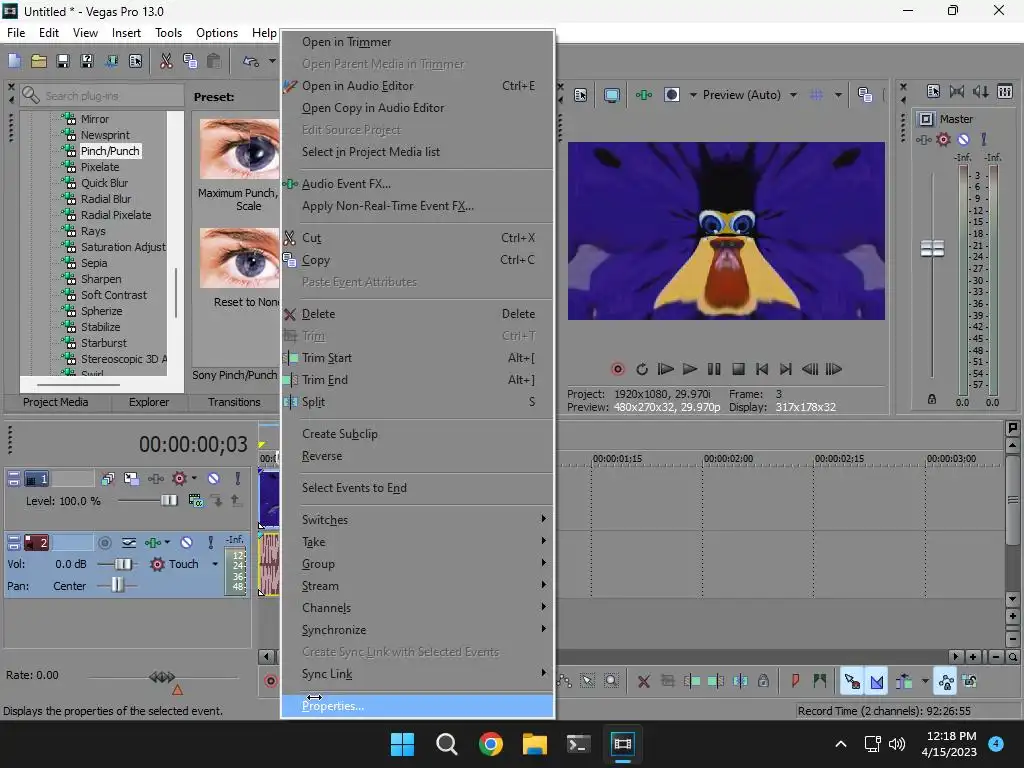Select the Radial Blur plug-in

point(106,199)
